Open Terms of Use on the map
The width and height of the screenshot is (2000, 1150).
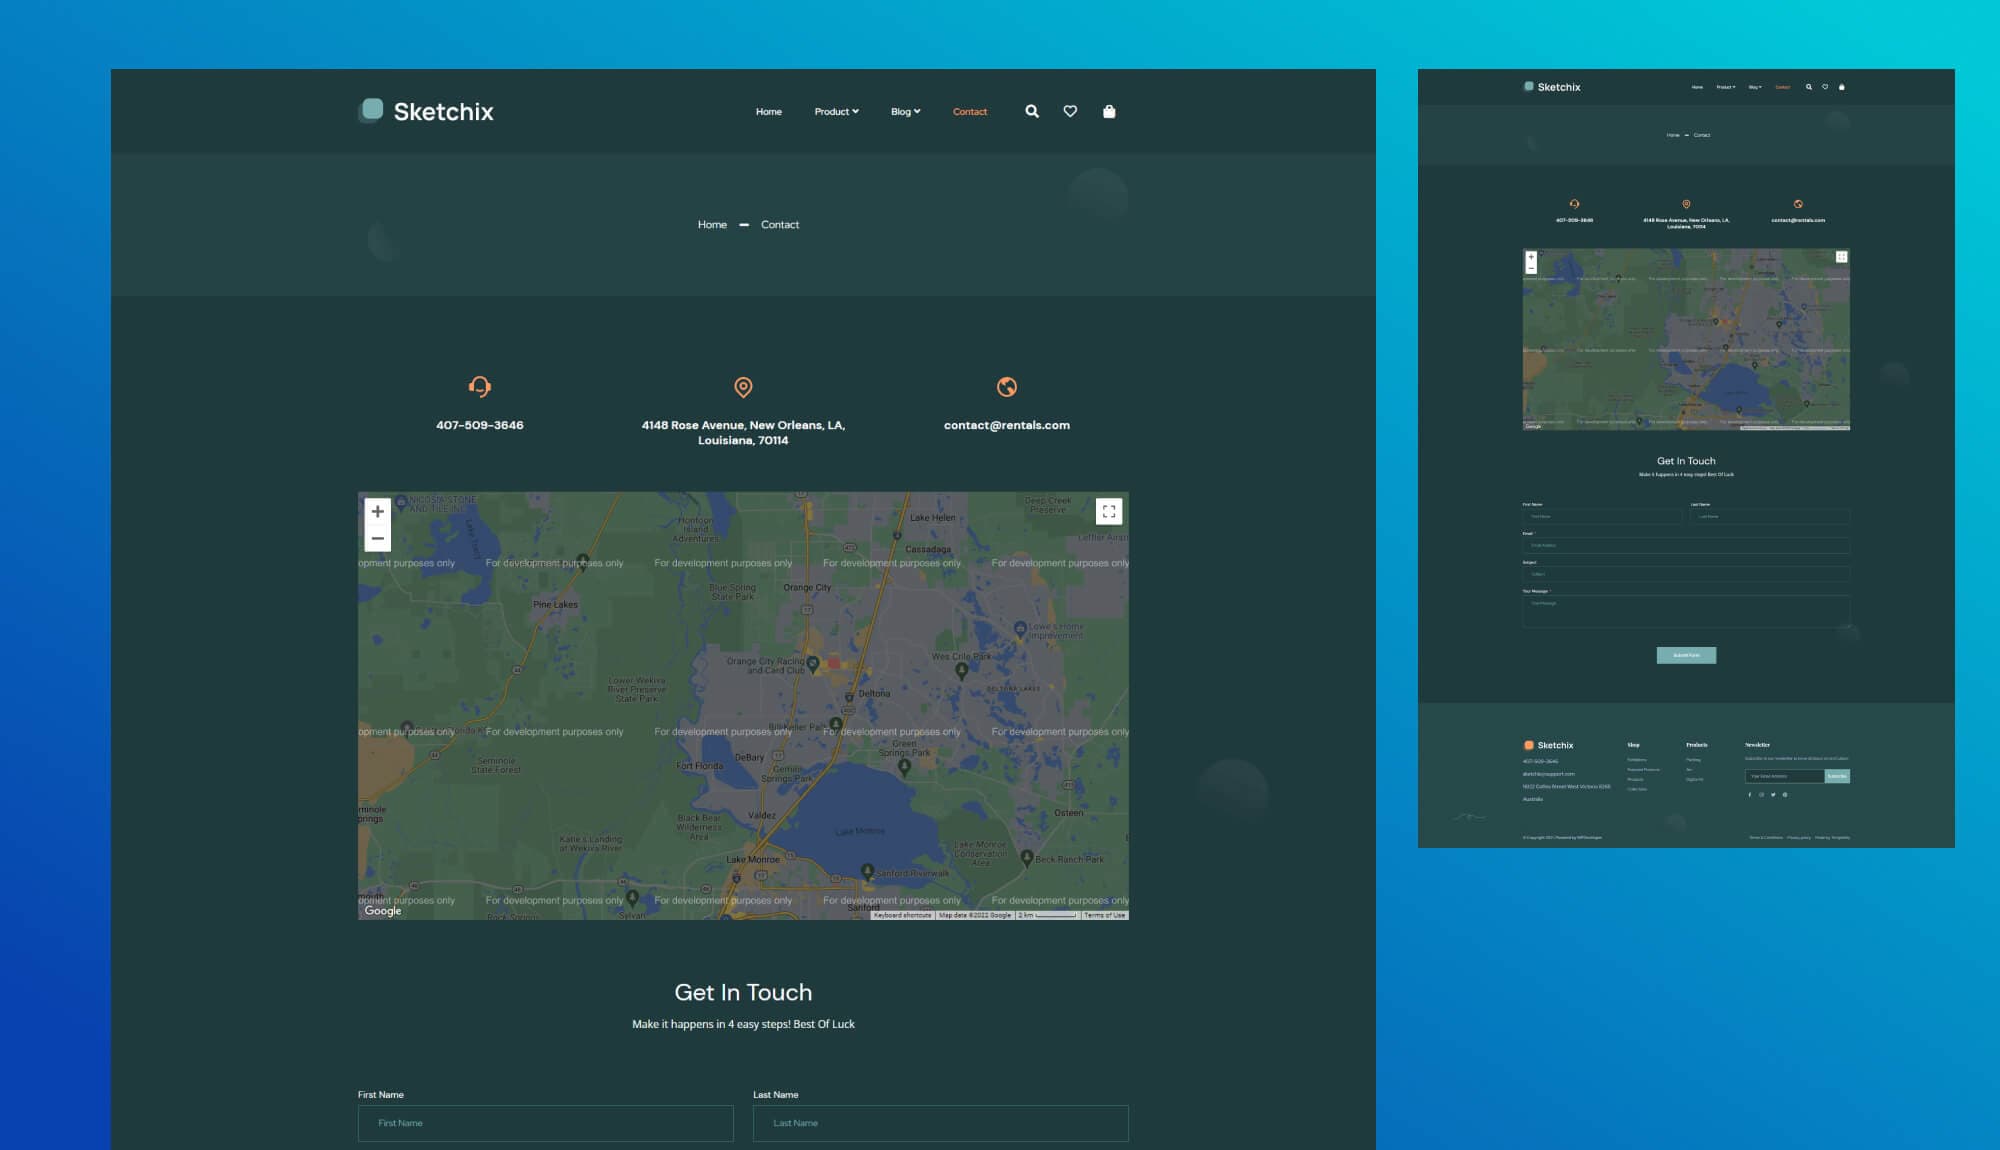[x=1105, y=915]
